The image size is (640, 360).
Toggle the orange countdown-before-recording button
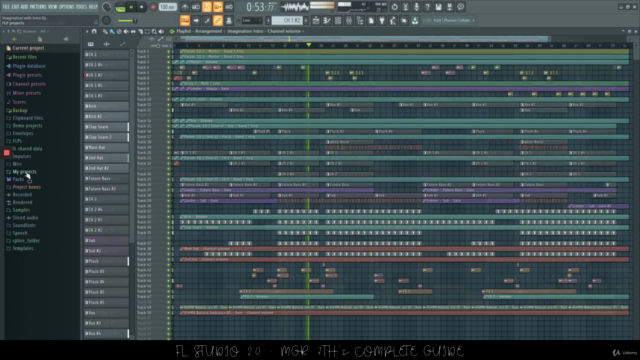click(207, 7)
